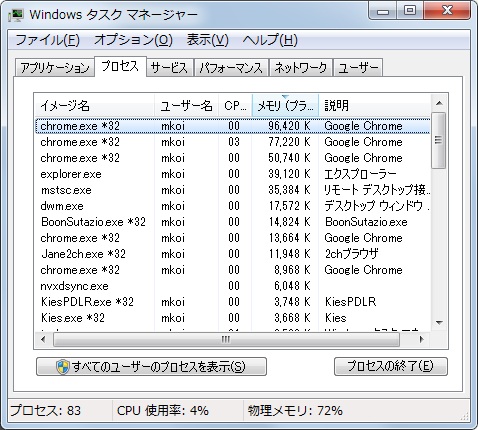Click the 物理メモリ: 72% status entry
The width and height of the screenshot is (478, 430).
[x=295, y=411]
